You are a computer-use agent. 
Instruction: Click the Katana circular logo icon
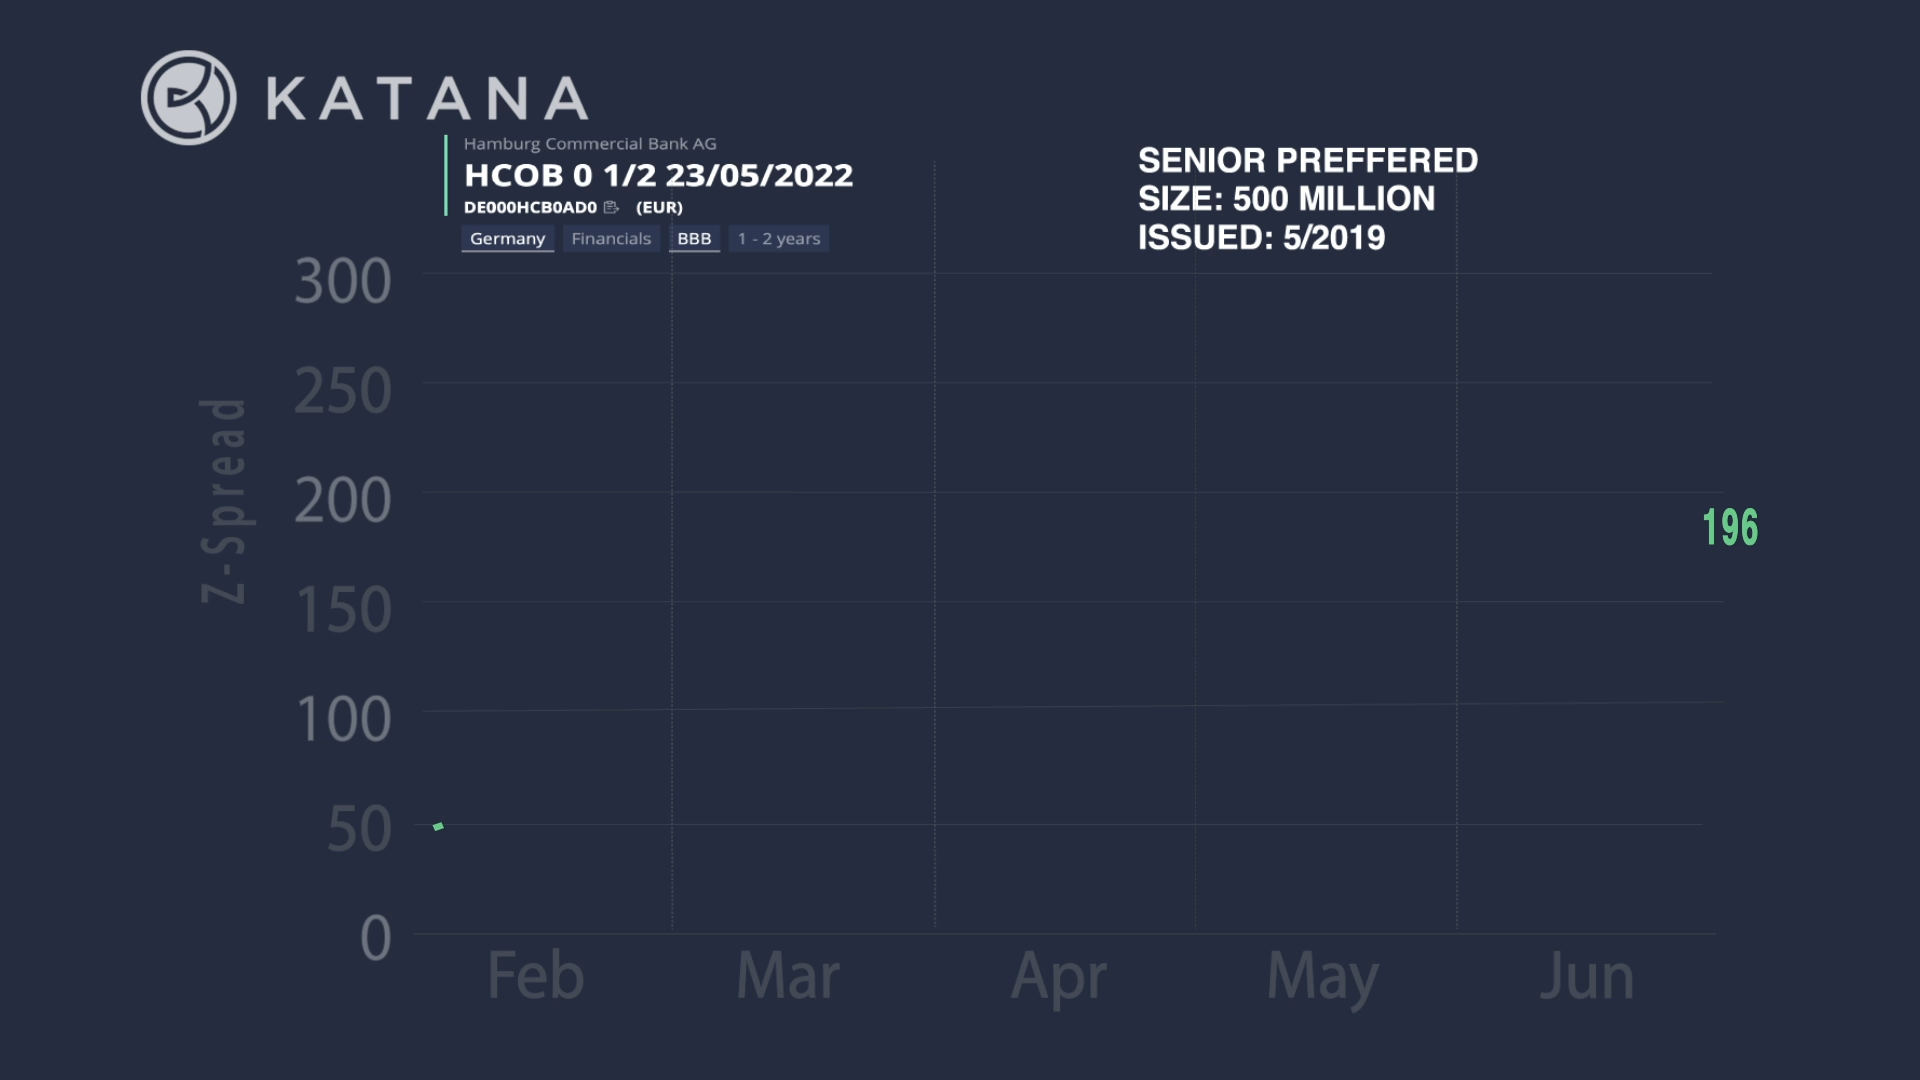[x=188, y=98]
